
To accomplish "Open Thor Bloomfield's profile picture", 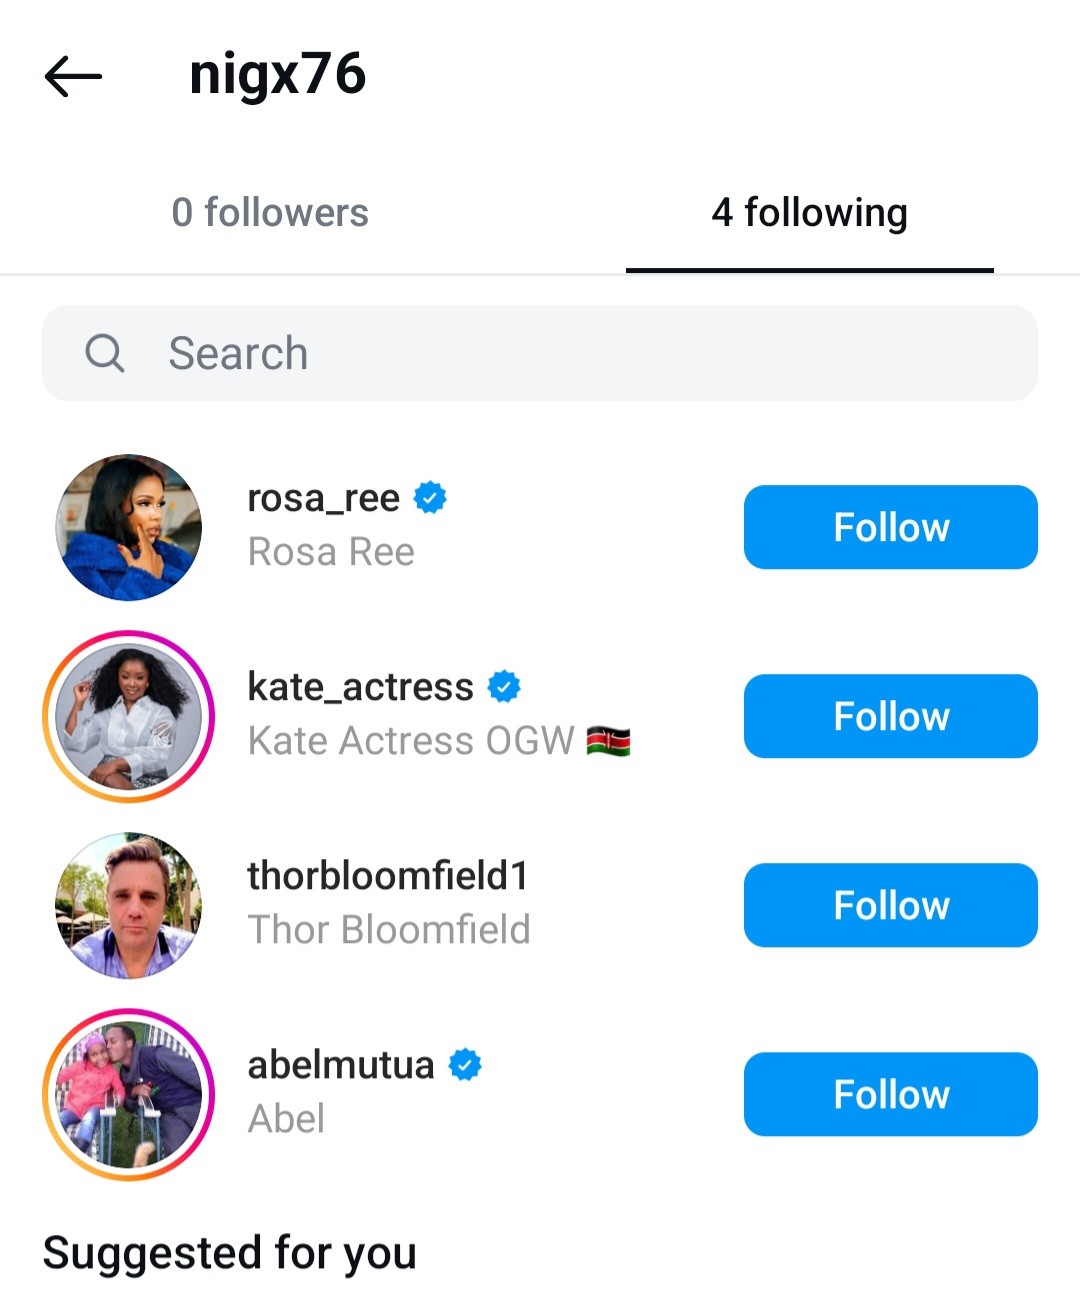I will [x=128, y=905].
